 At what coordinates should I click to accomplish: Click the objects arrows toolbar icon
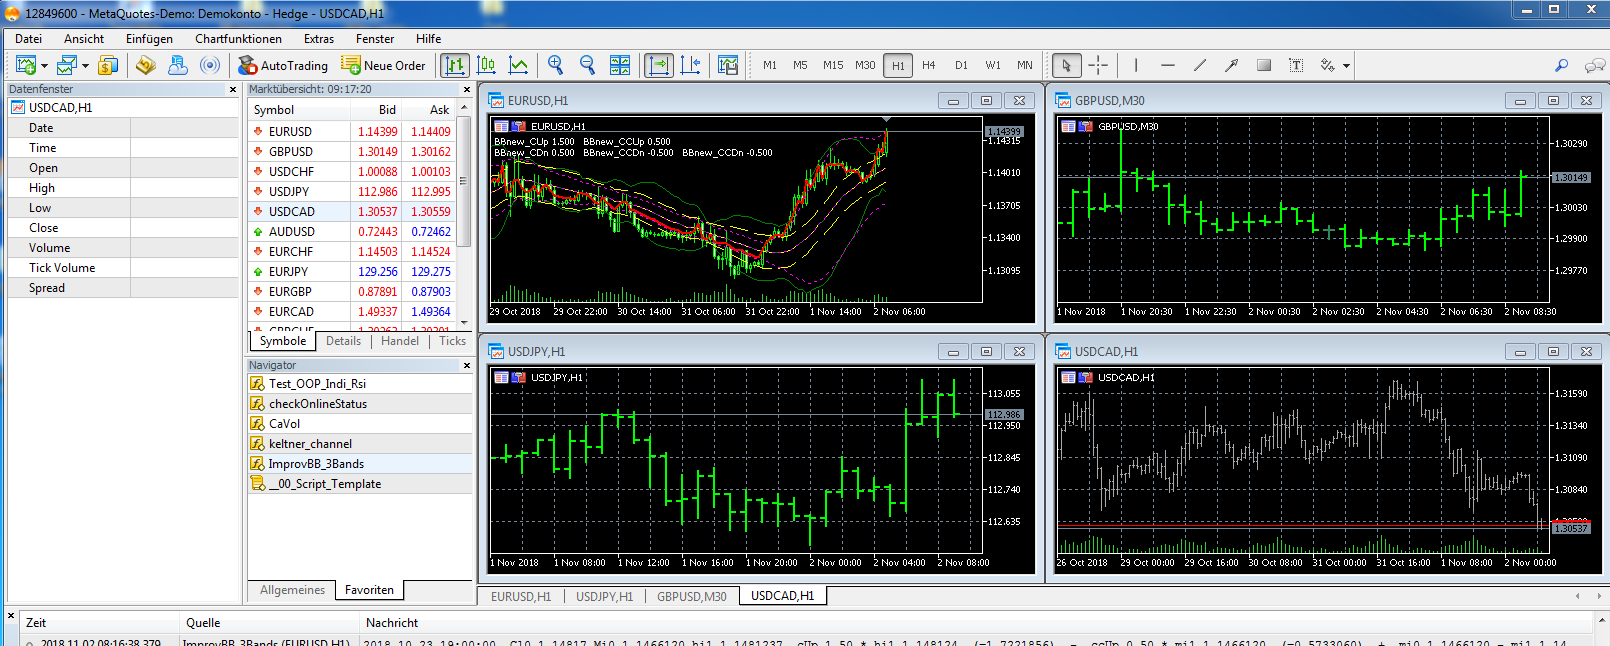coord(1328,65)
